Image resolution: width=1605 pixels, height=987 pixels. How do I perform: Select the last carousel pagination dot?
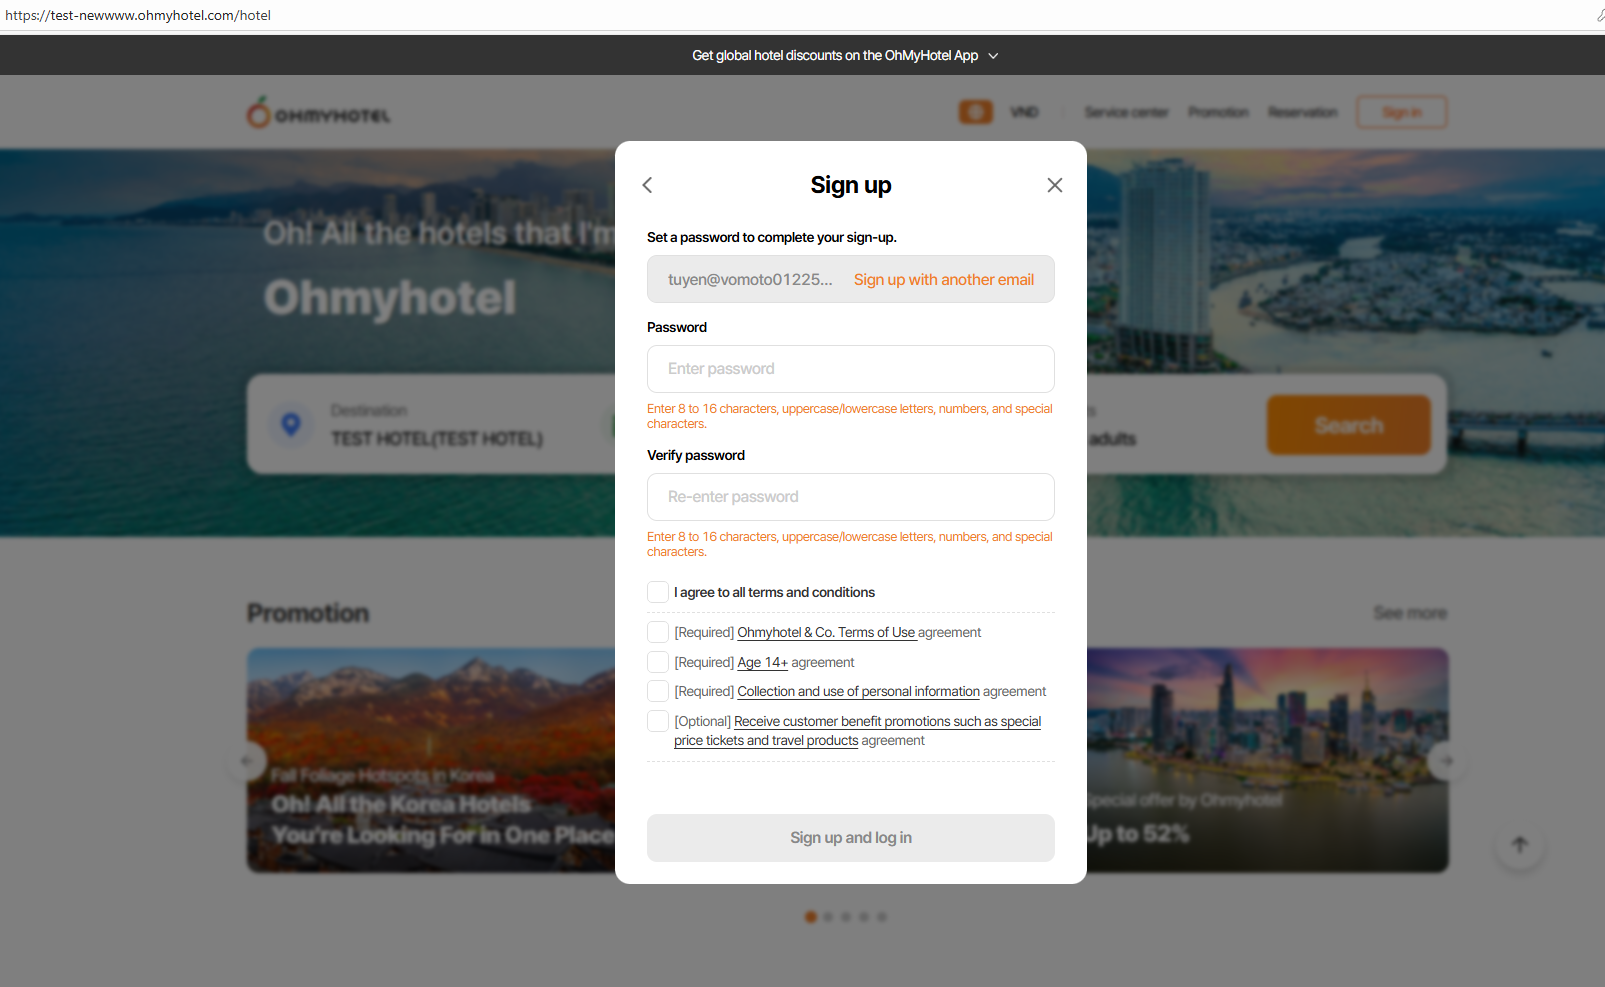(882, 917)
